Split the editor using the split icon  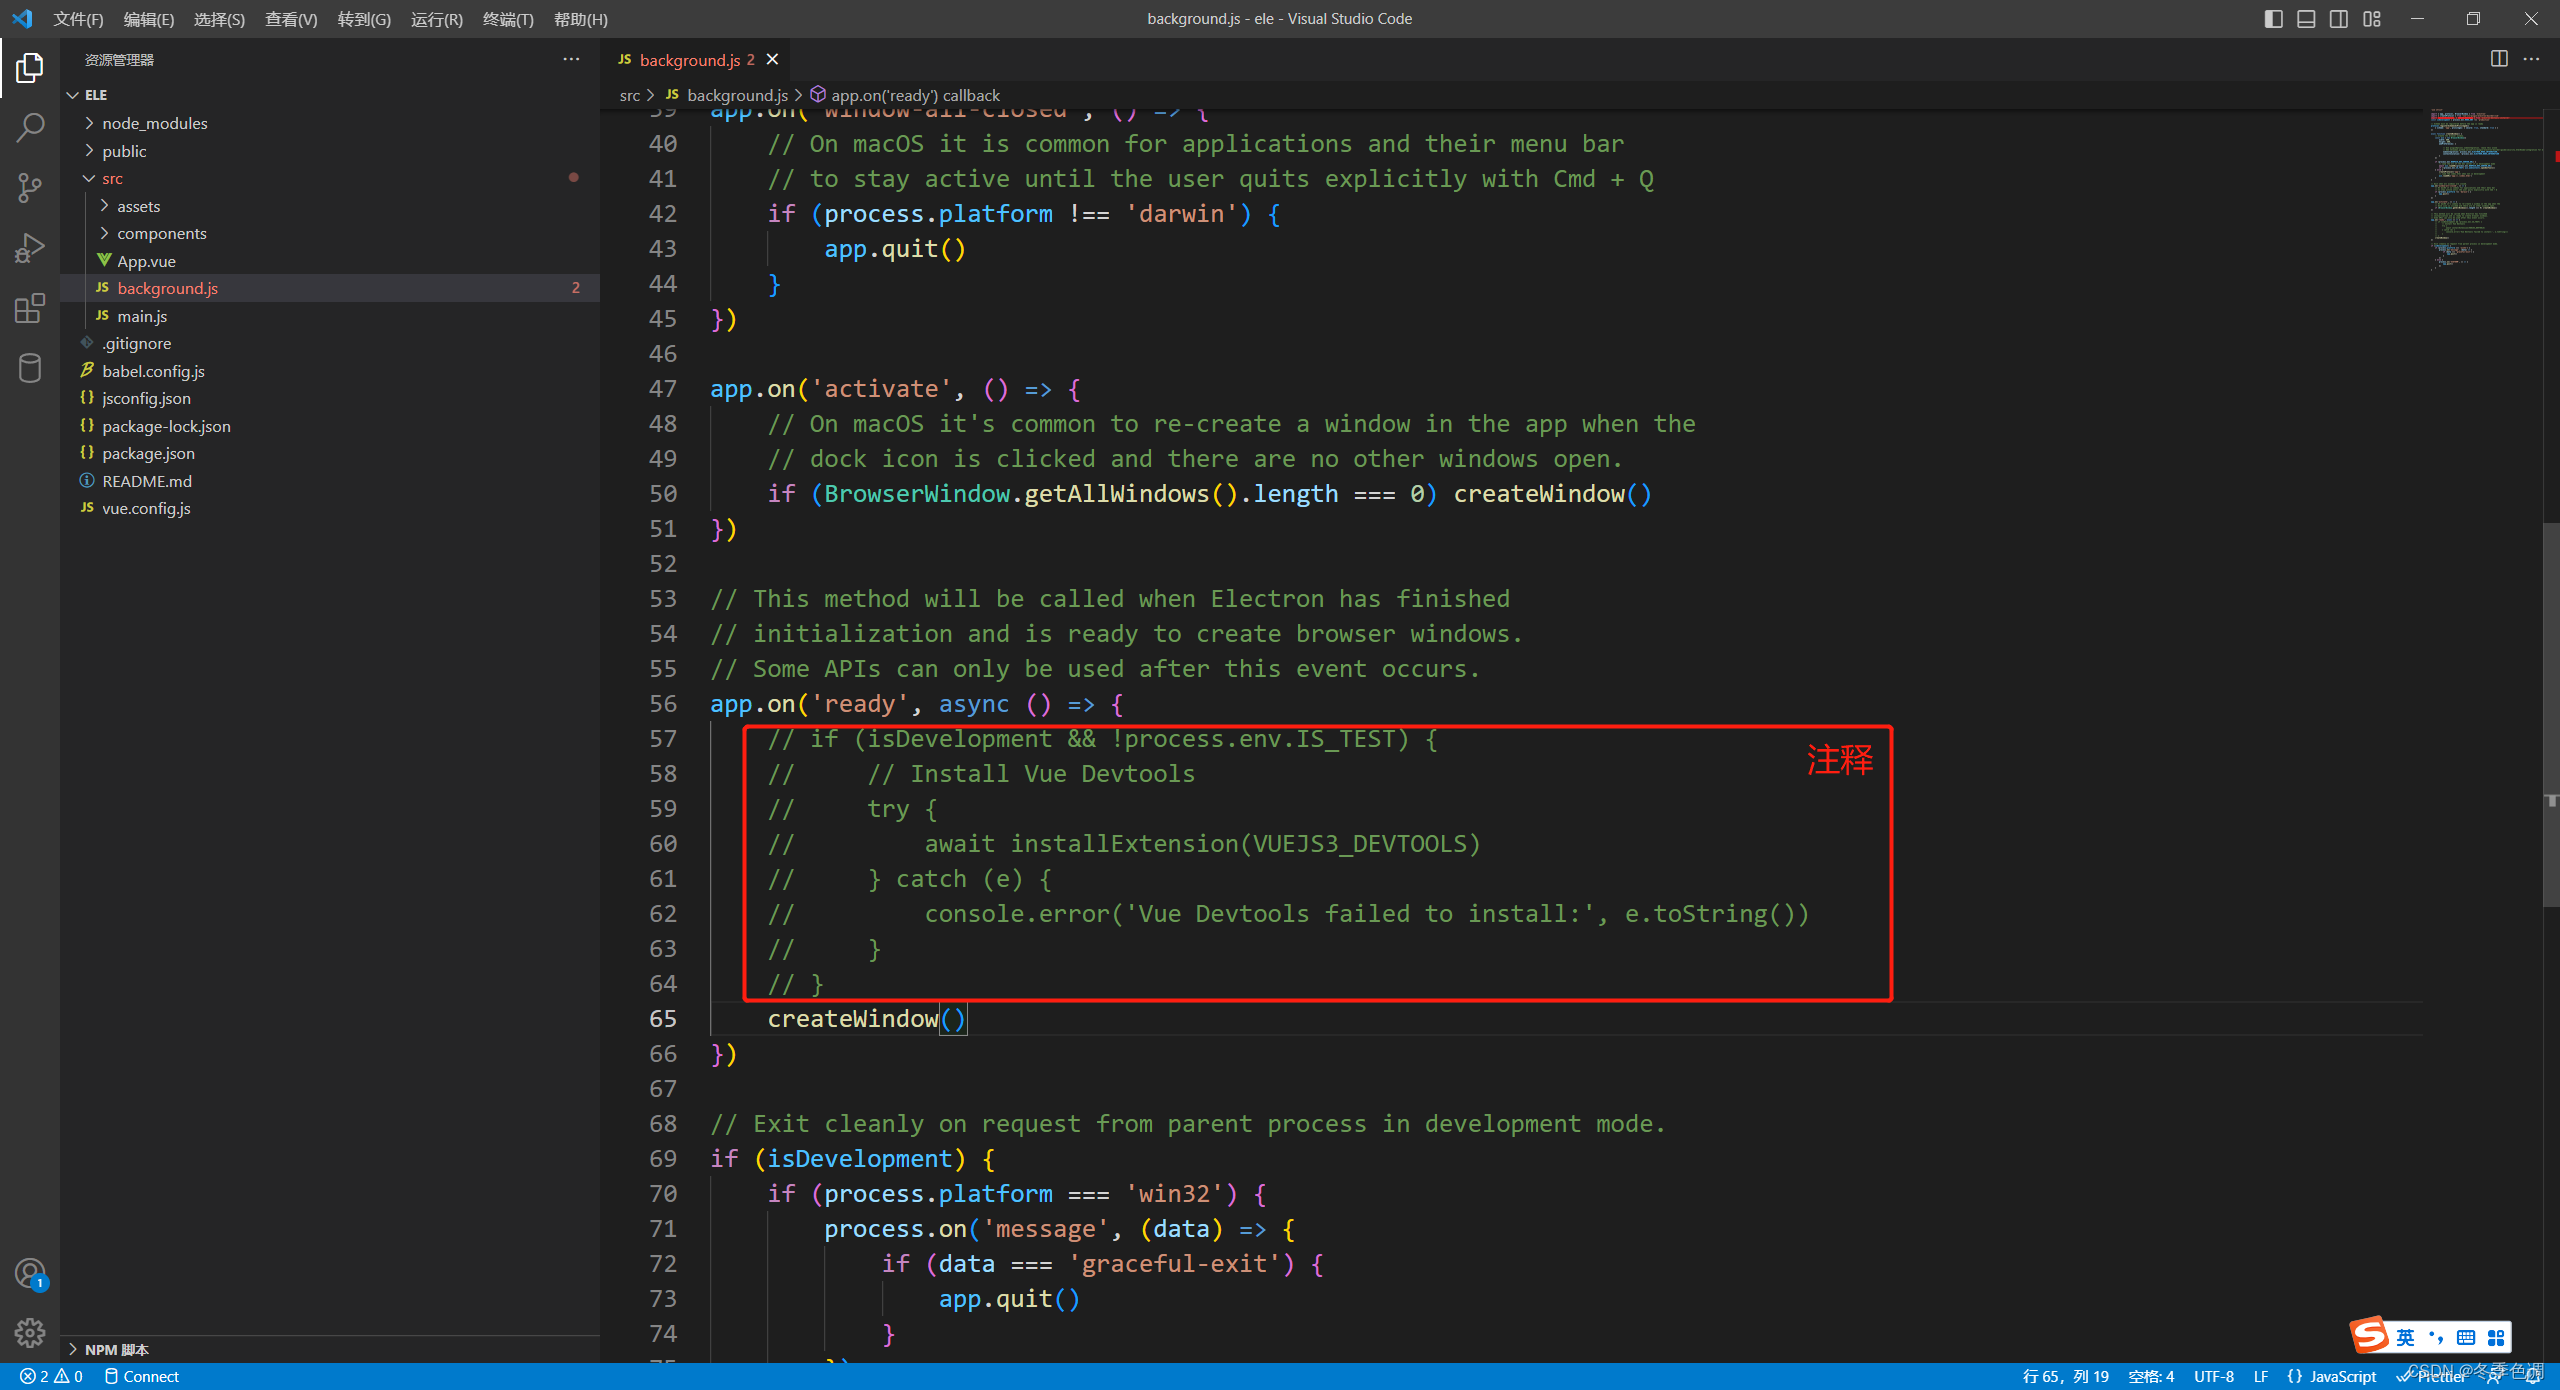point(2498,59)
